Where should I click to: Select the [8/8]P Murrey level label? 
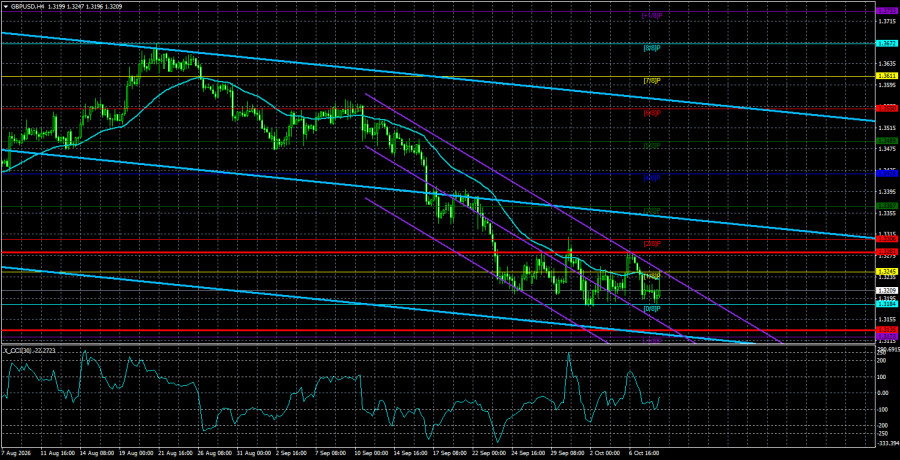point(651,48)
